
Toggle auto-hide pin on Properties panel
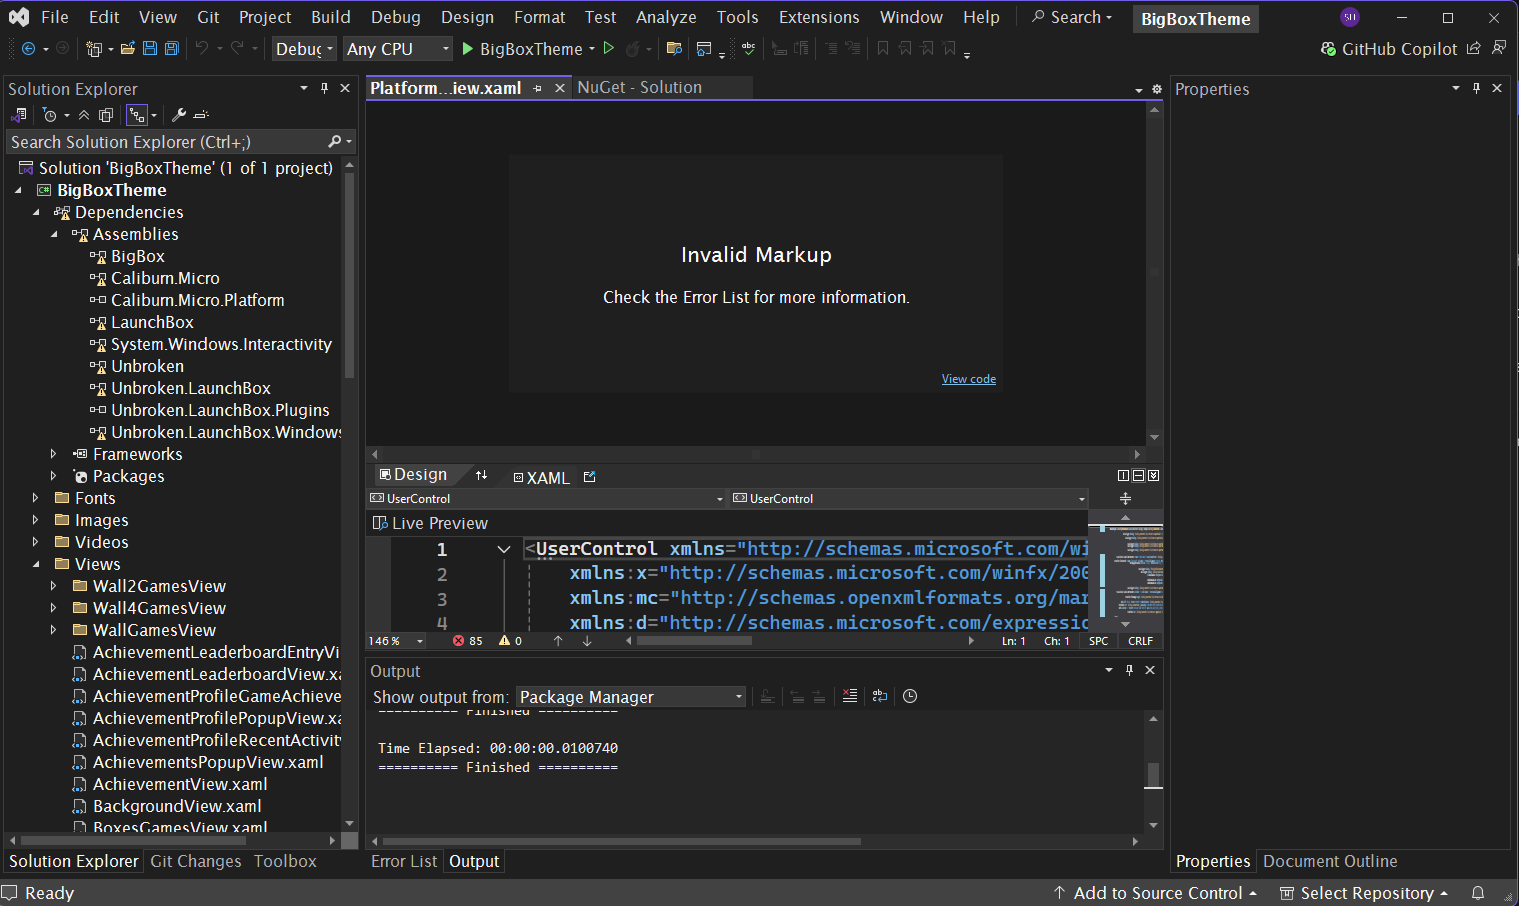[x=1476, y=88]
